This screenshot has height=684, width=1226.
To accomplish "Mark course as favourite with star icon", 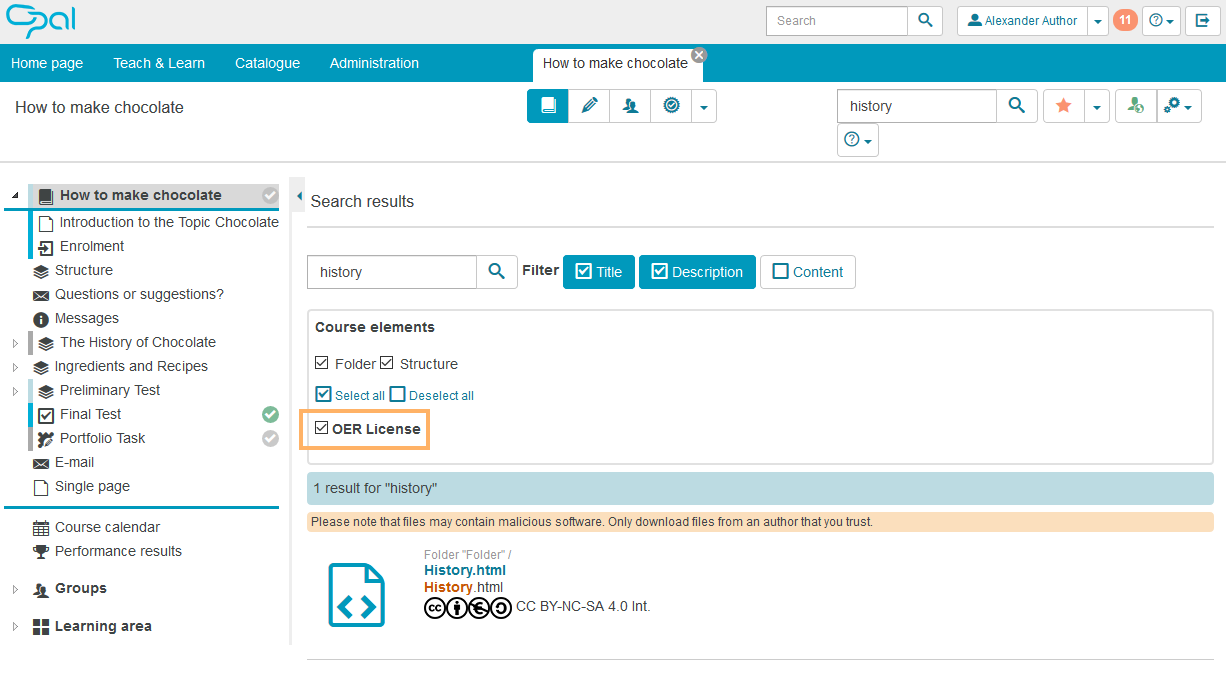I will click(x=1064, y=106).
